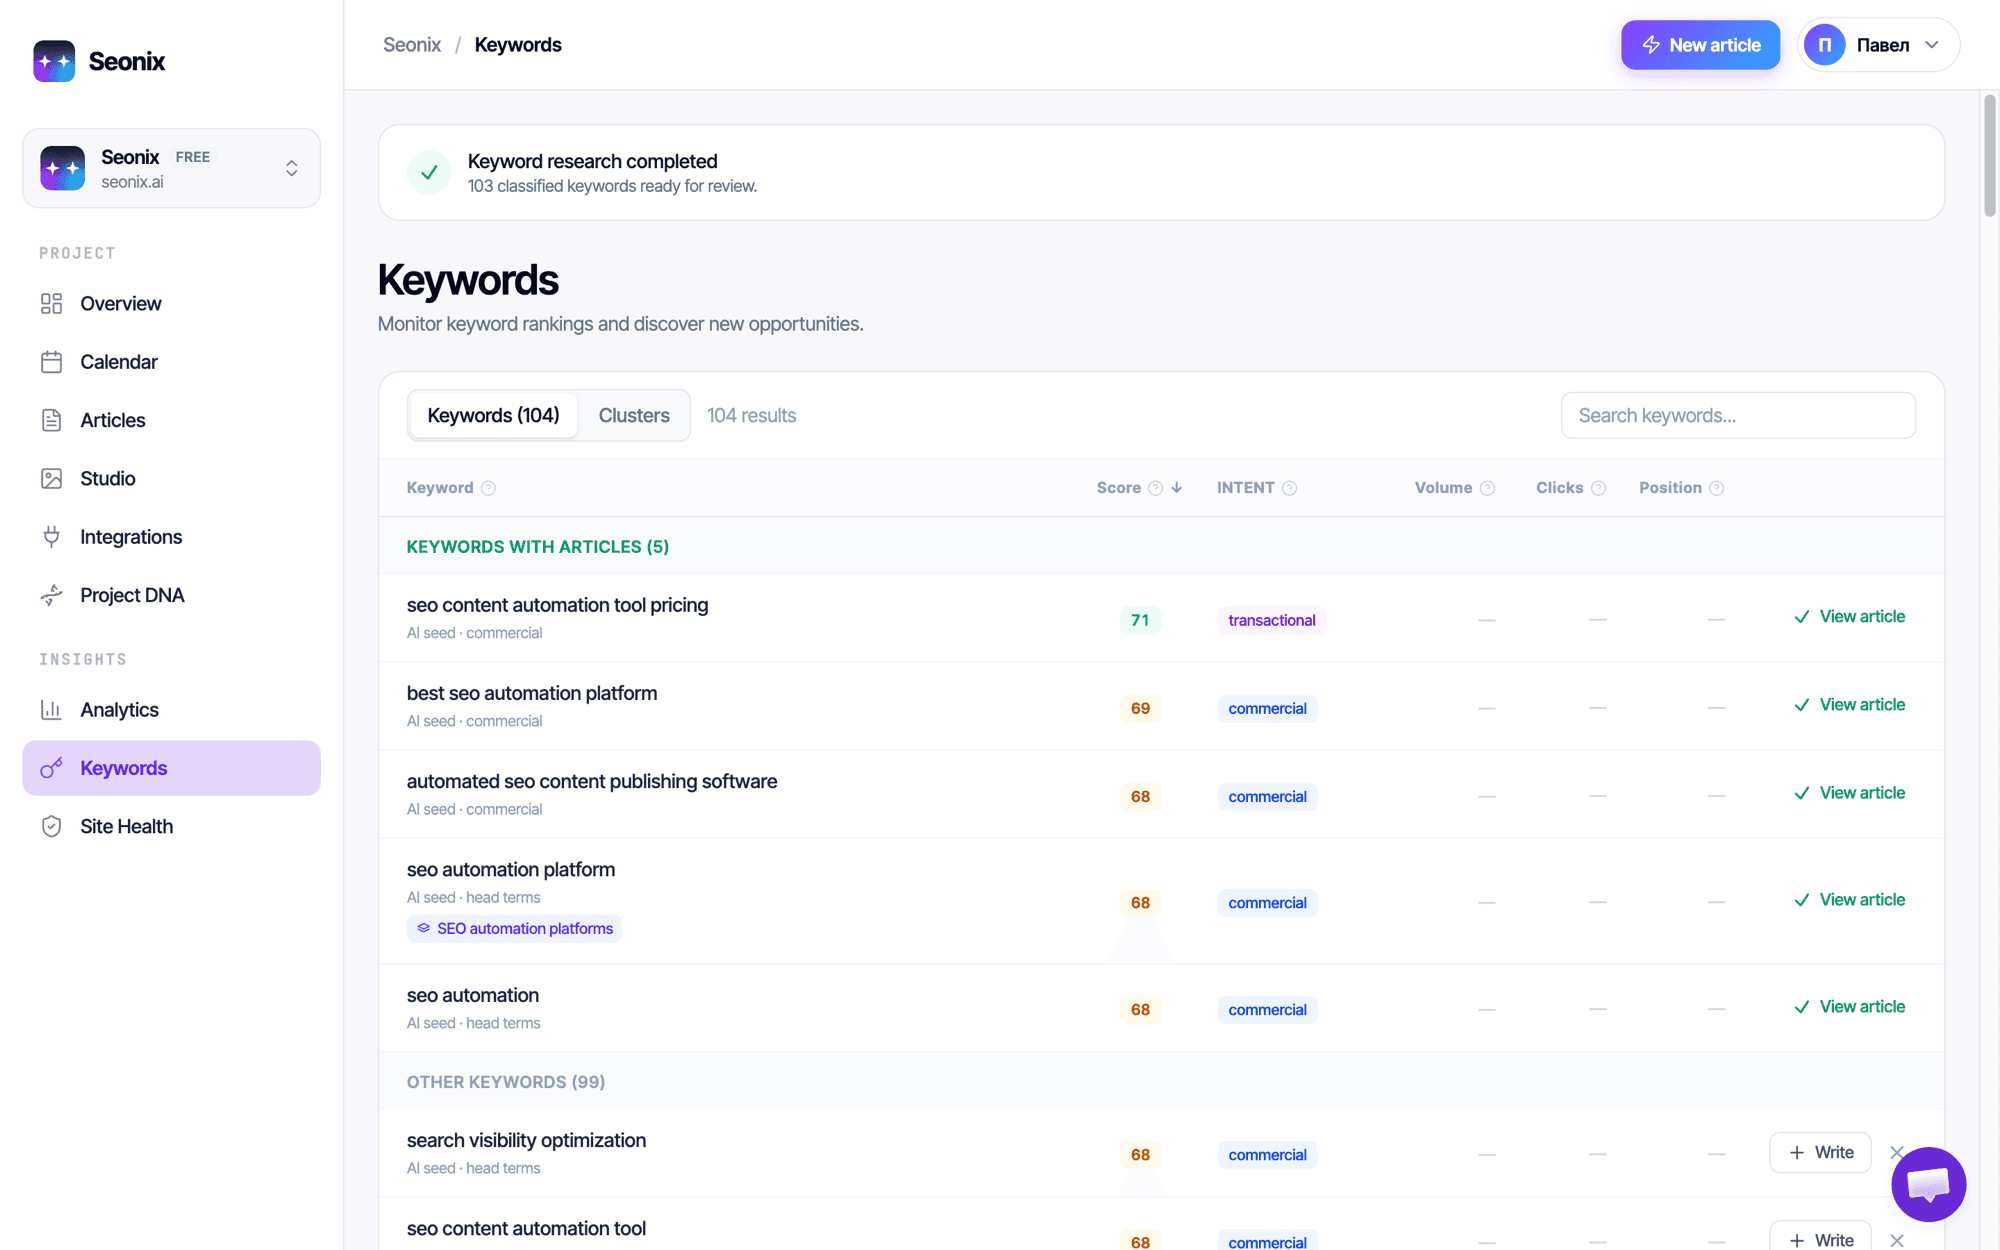Viewport: 2000px width, 1250px height.
Task: View article for automated seo content publishing software
Action: [x=1849, y=793]
